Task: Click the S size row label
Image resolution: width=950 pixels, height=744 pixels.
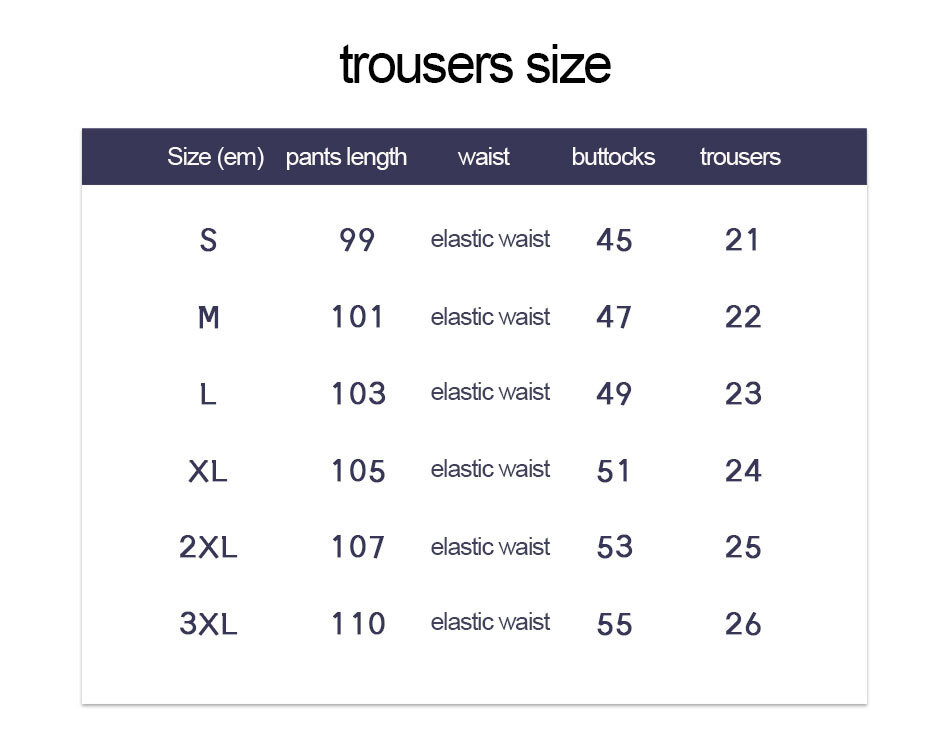Action: (208, 240)
